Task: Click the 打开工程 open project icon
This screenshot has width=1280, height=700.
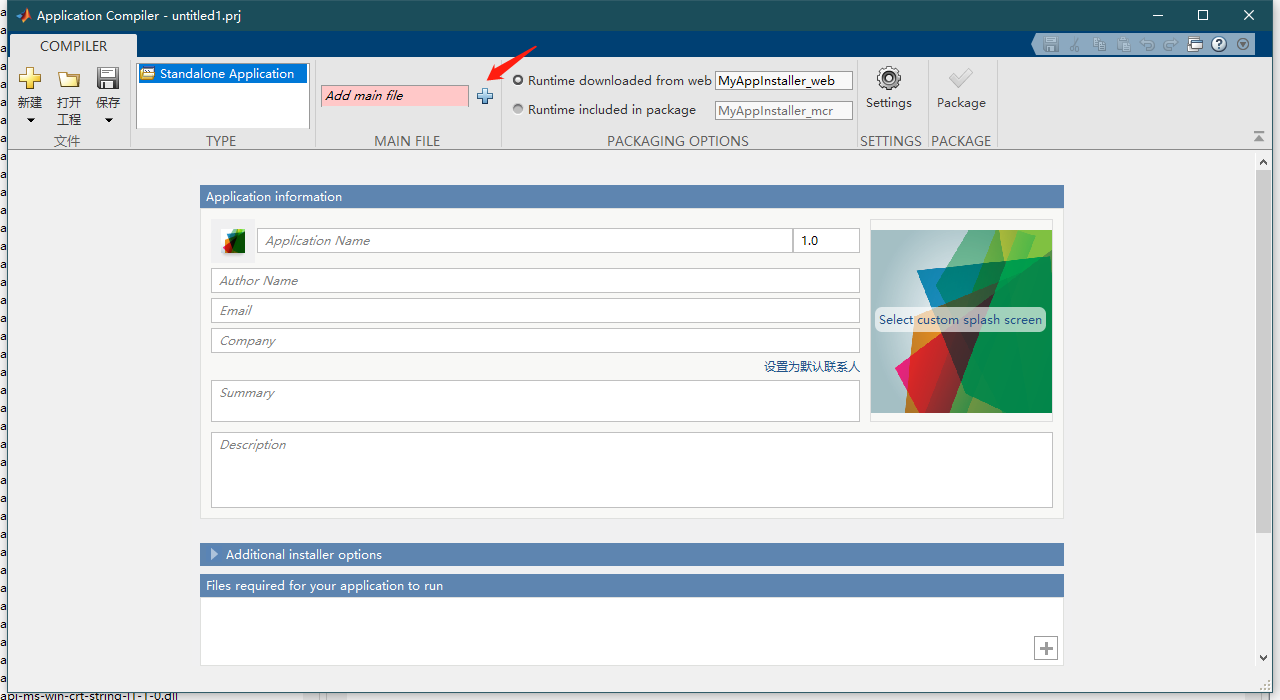Action: point(68,80)
